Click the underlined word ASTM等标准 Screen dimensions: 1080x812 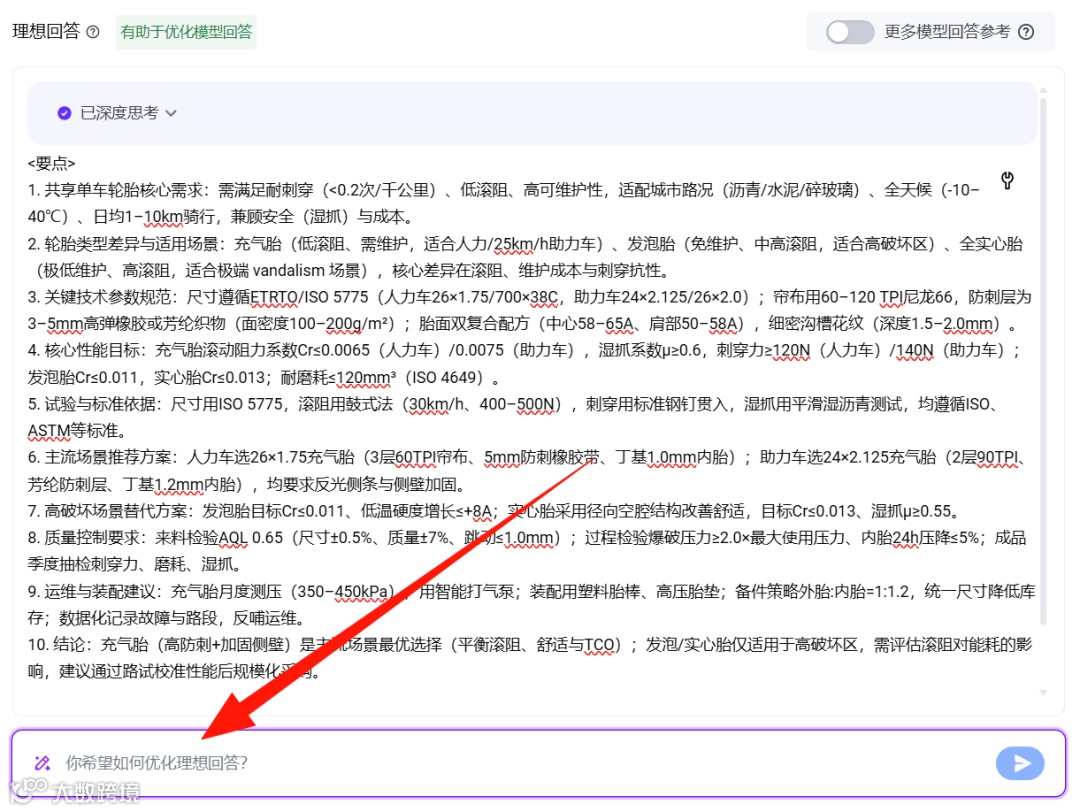click(76, 431)
